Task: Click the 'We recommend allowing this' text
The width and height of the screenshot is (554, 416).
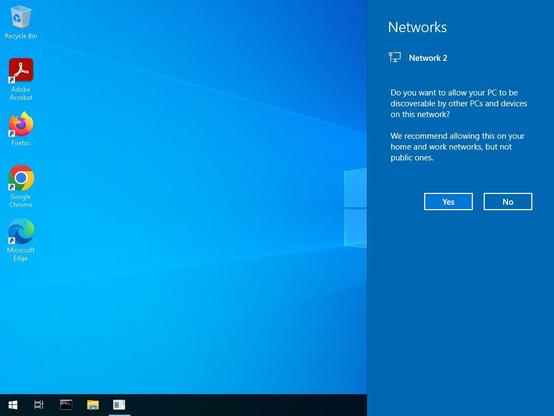Action: [x=457, y=147]
